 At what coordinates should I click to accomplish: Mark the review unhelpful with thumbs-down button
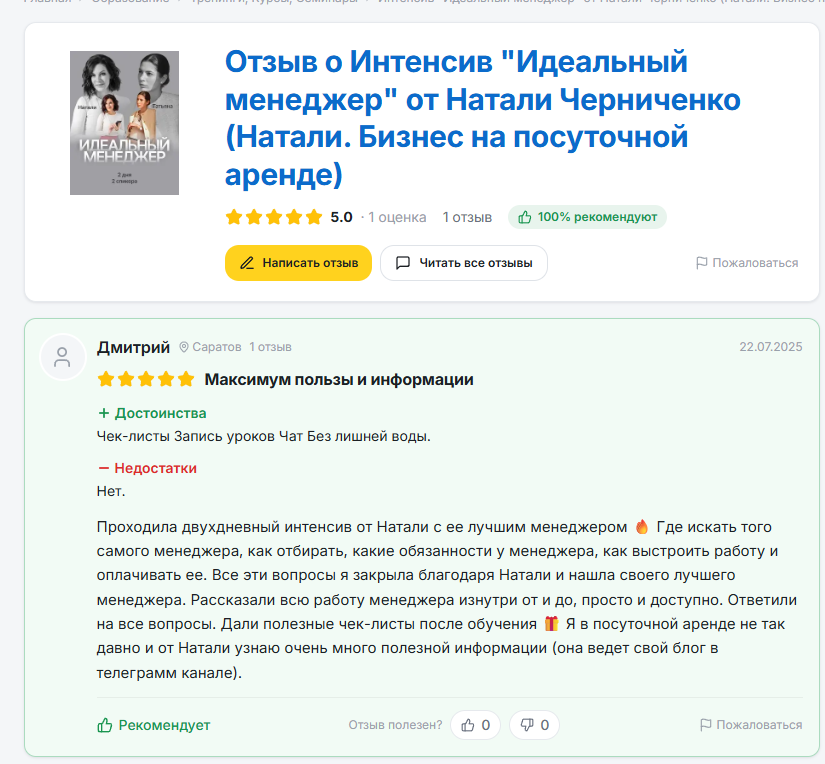click(534, 725)
